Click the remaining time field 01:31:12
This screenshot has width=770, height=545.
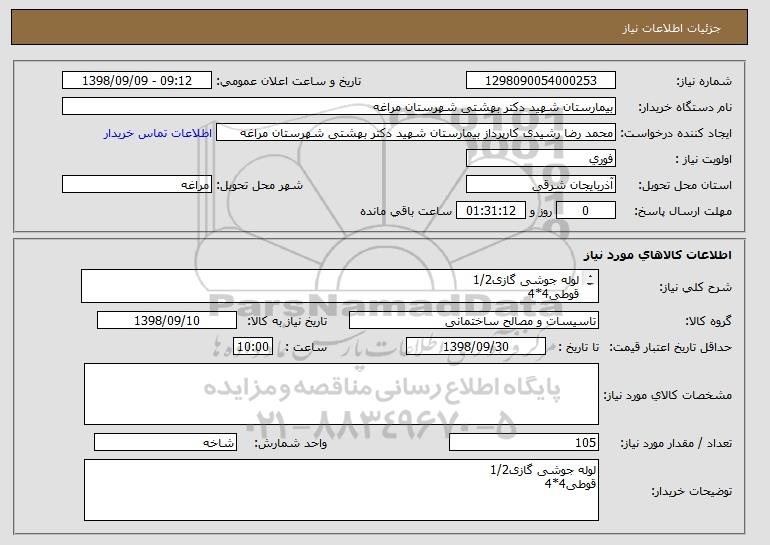pyautogui.click(x=491, y=211)
